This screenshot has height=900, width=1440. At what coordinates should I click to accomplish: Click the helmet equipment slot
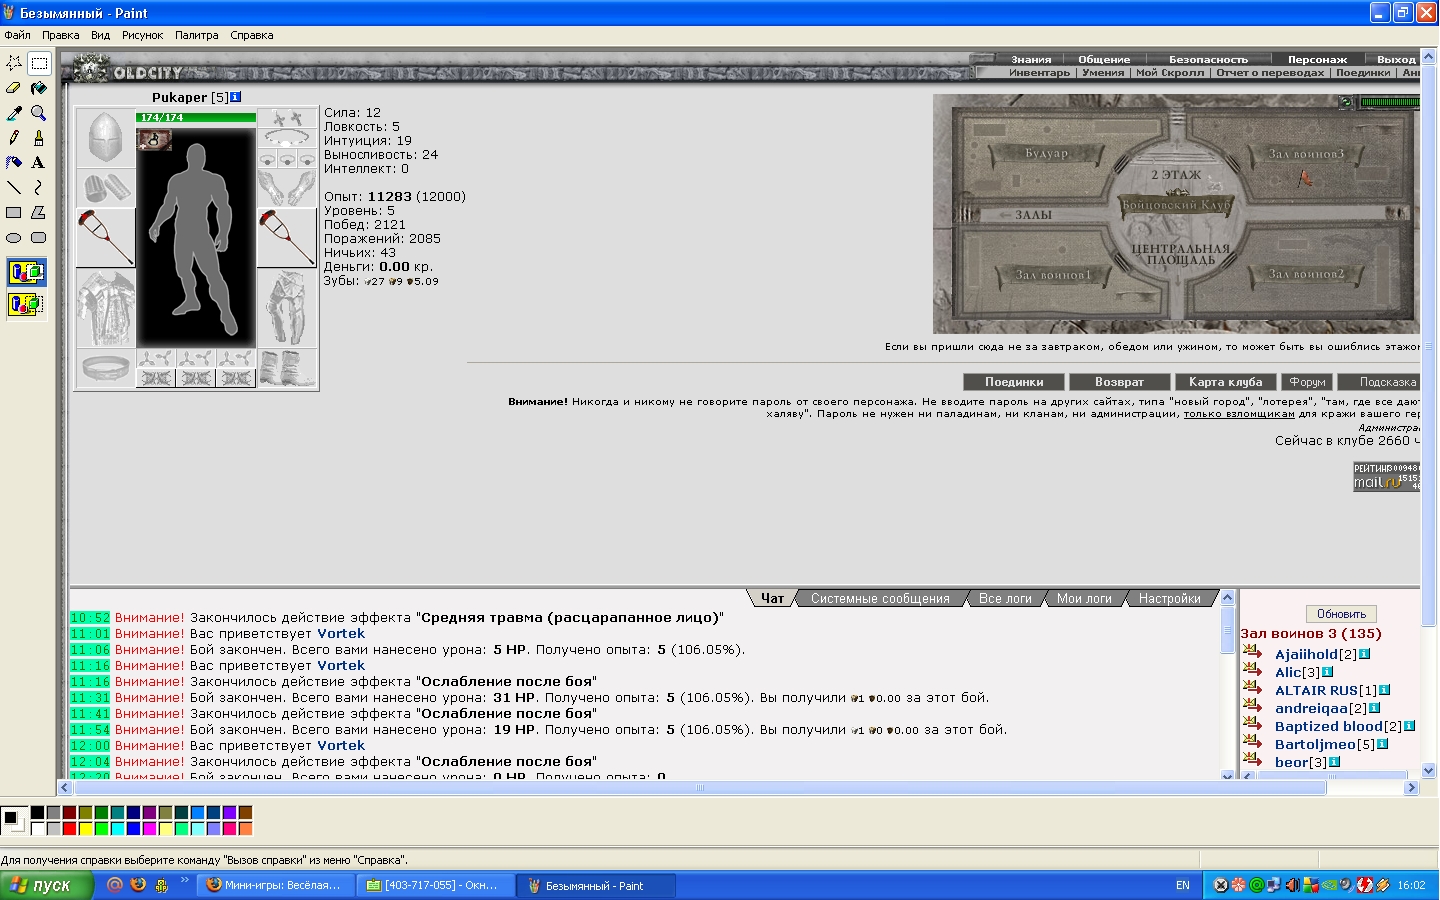pos(106,138)
